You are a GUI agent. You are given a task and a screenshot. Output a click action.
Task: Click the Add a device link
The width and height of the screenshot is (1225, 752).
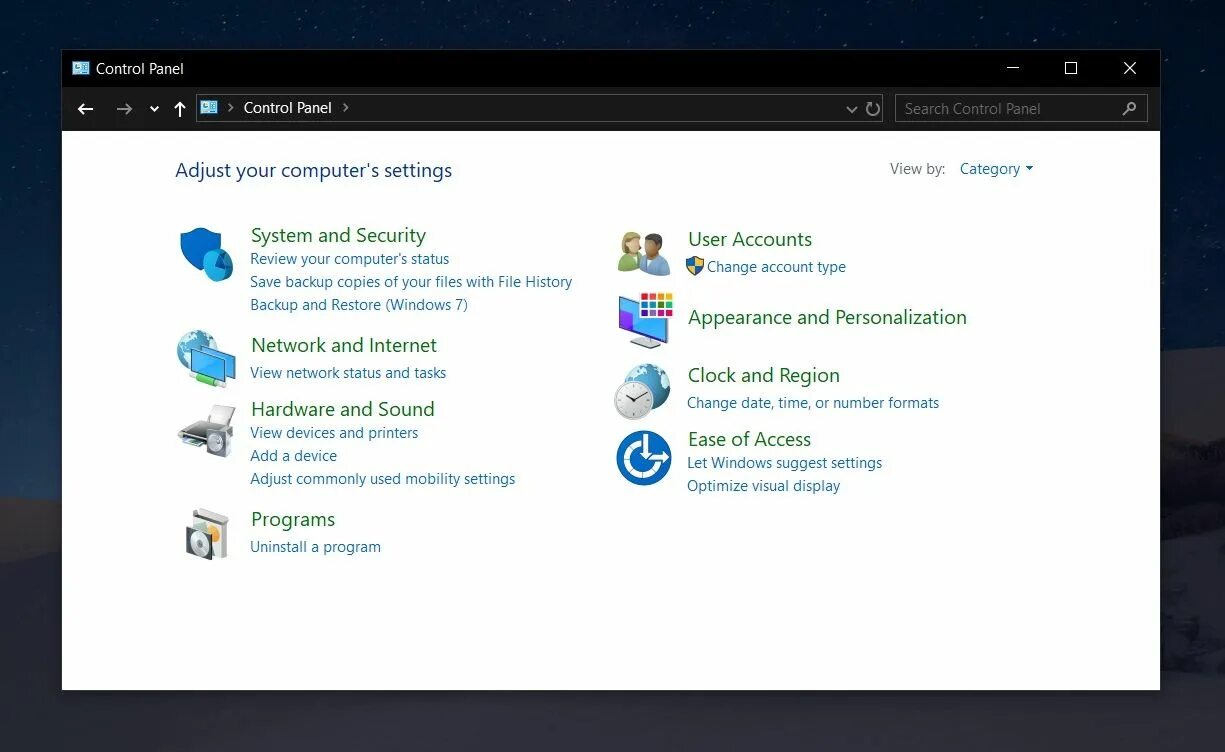pyautogui.click(x=294, y=456)
